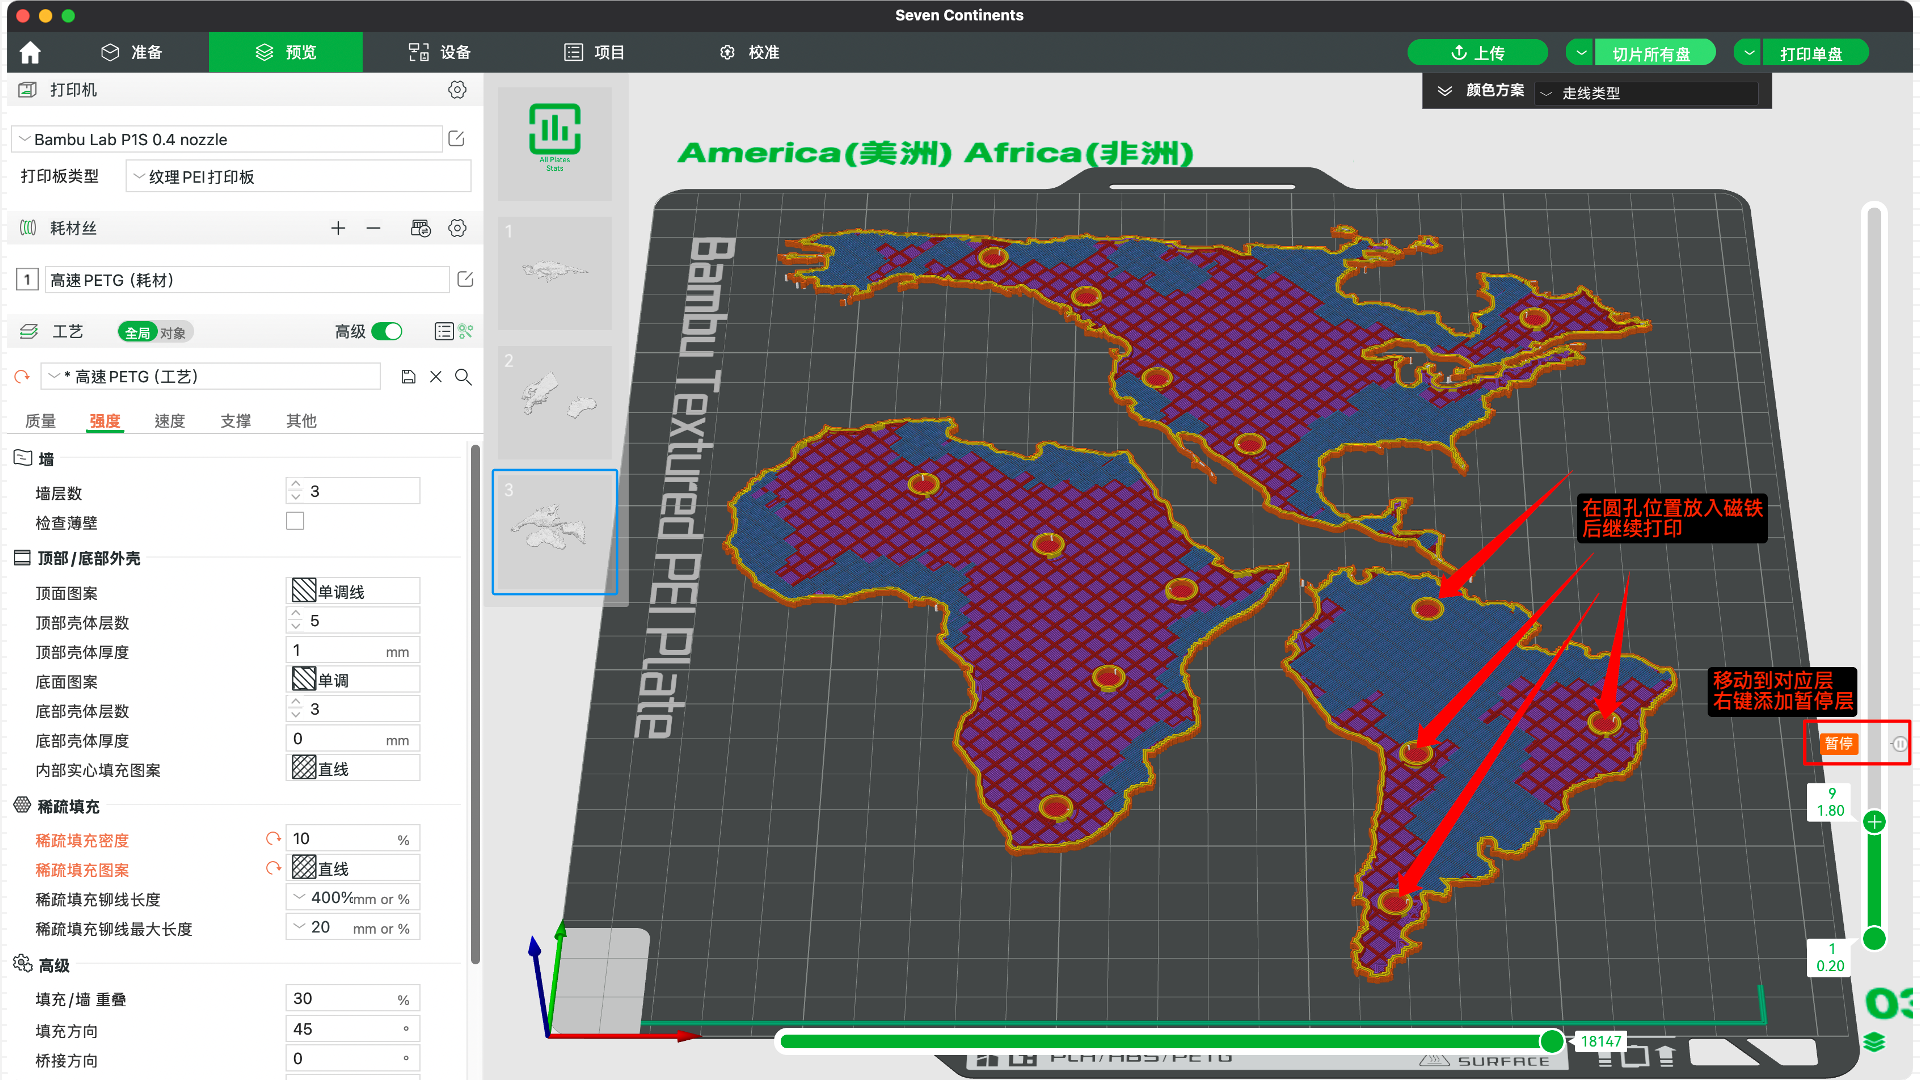Open the parameter list icon in 工艺 header
The image size is (1920, 1080).
(x=444, y=331)
